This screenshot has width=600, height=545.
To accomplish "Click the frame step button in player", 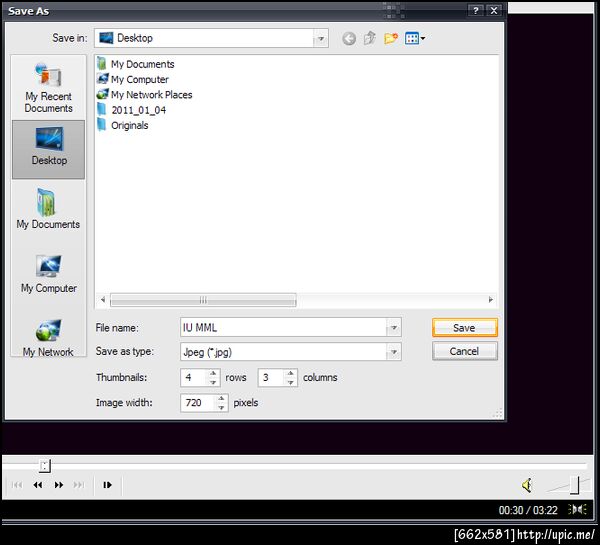I will click(x=108, y=485).
